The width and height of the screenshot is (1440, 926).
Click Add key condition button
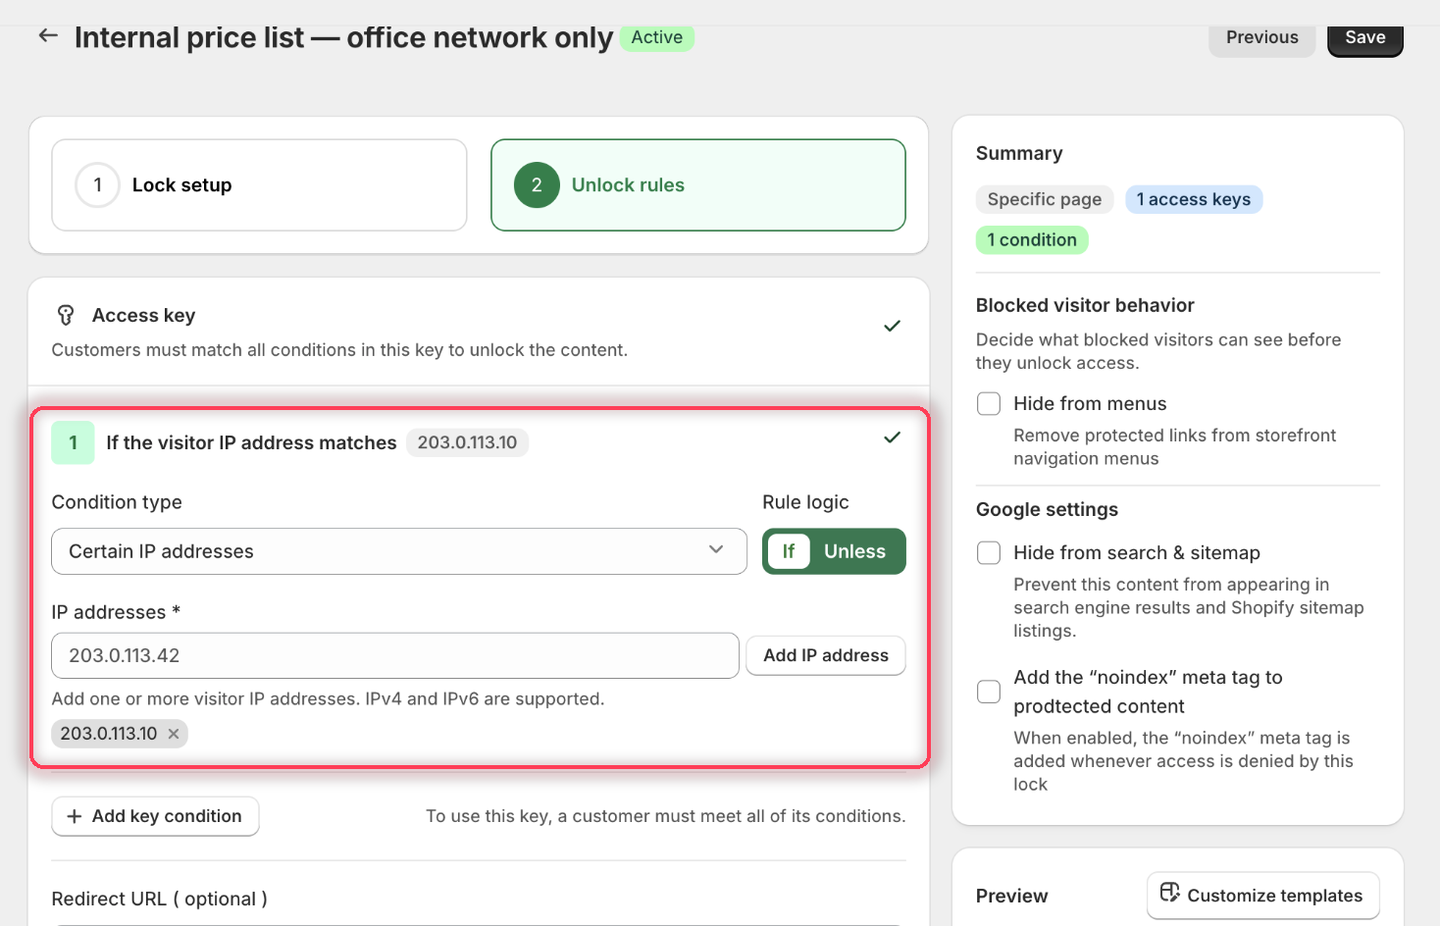coord(155,816)
